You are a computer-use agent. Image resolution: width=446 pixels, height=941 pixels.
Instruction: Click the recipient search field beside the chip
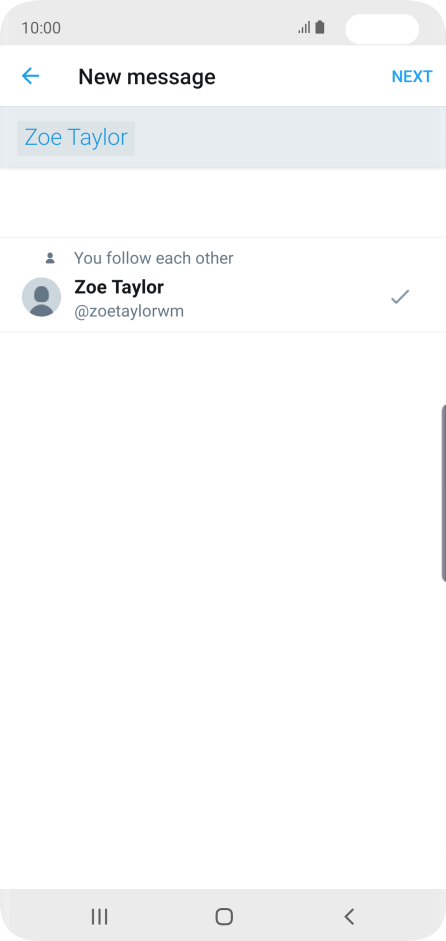click(x=291, y=138)
